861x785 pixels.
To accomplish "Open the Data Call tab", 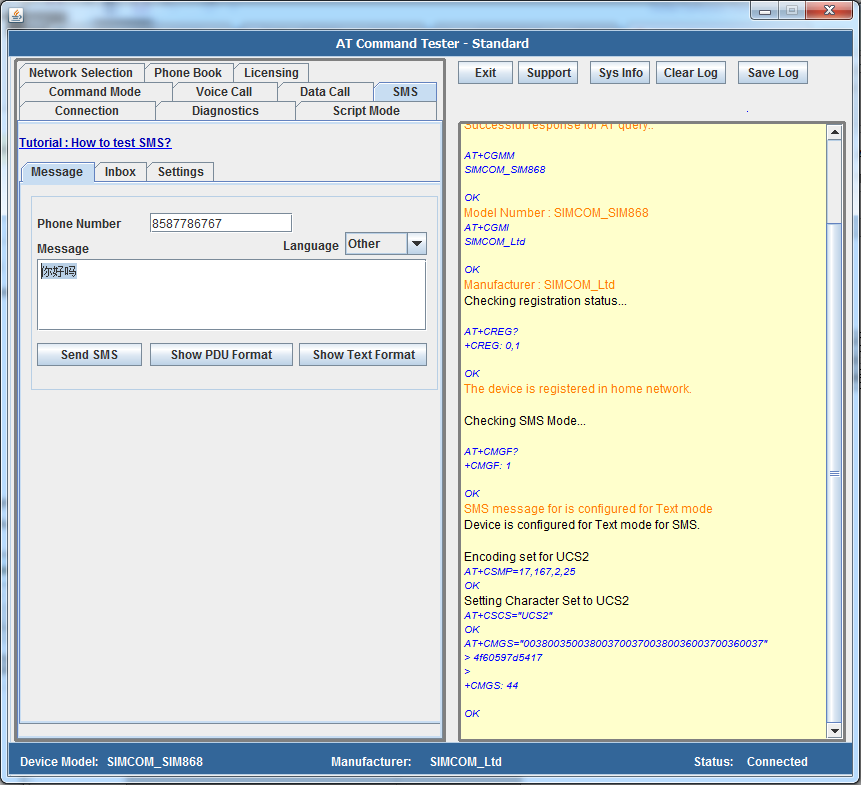I will pos(325,92).
